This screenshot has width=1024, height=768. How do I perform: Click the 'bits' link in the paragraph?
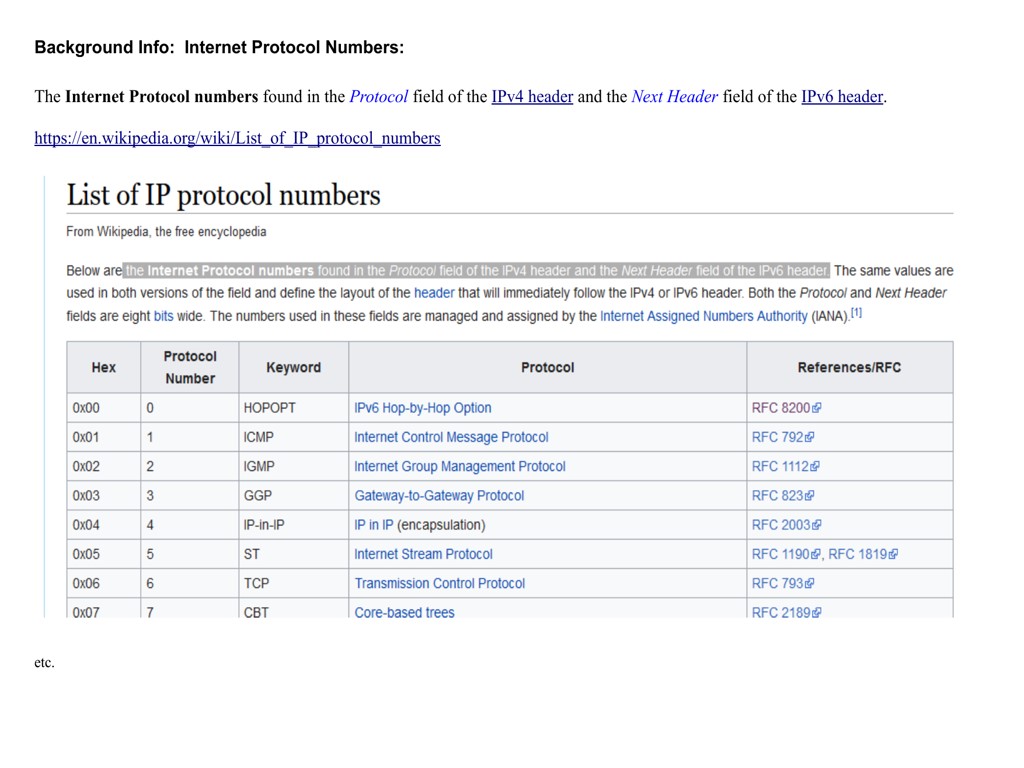163,316
